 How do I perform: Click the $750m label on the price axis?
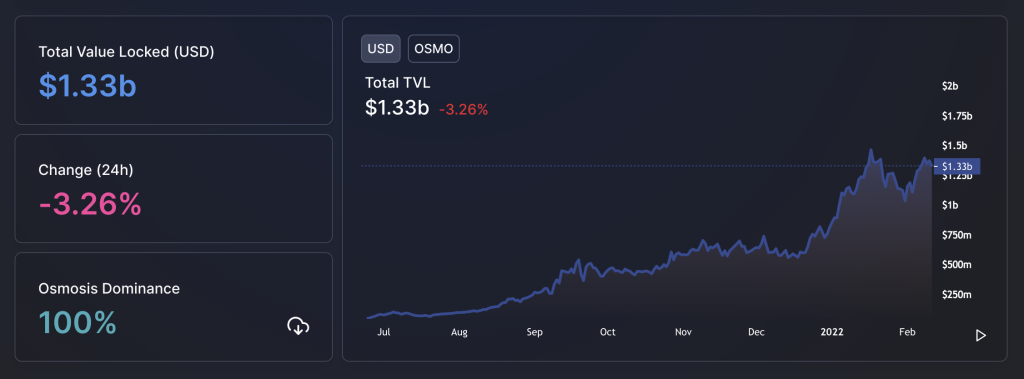pos(957,235)
